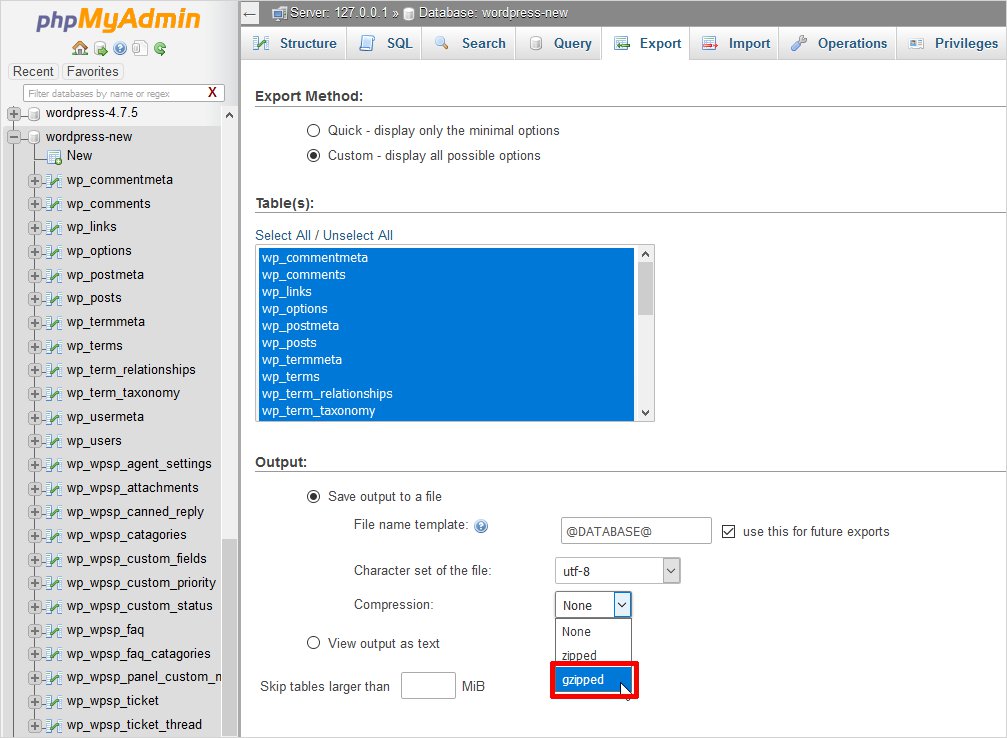1007x738 pixels.
Task: Select View output as text option
Action: tap(314, 644)
